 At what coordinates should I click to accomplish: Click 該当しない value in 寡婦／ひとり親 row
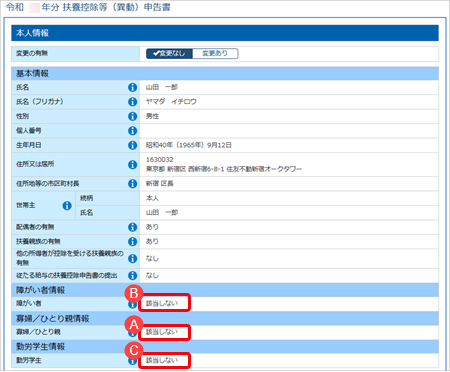[x=162, y=332]
